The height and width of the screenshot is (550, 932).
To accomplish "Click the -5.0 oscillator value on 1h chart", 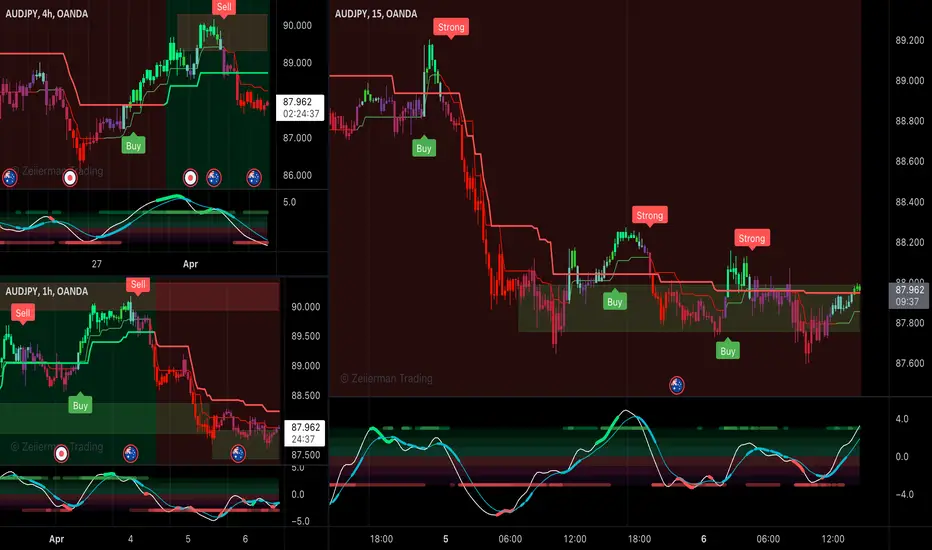I will tap(300, 521).
